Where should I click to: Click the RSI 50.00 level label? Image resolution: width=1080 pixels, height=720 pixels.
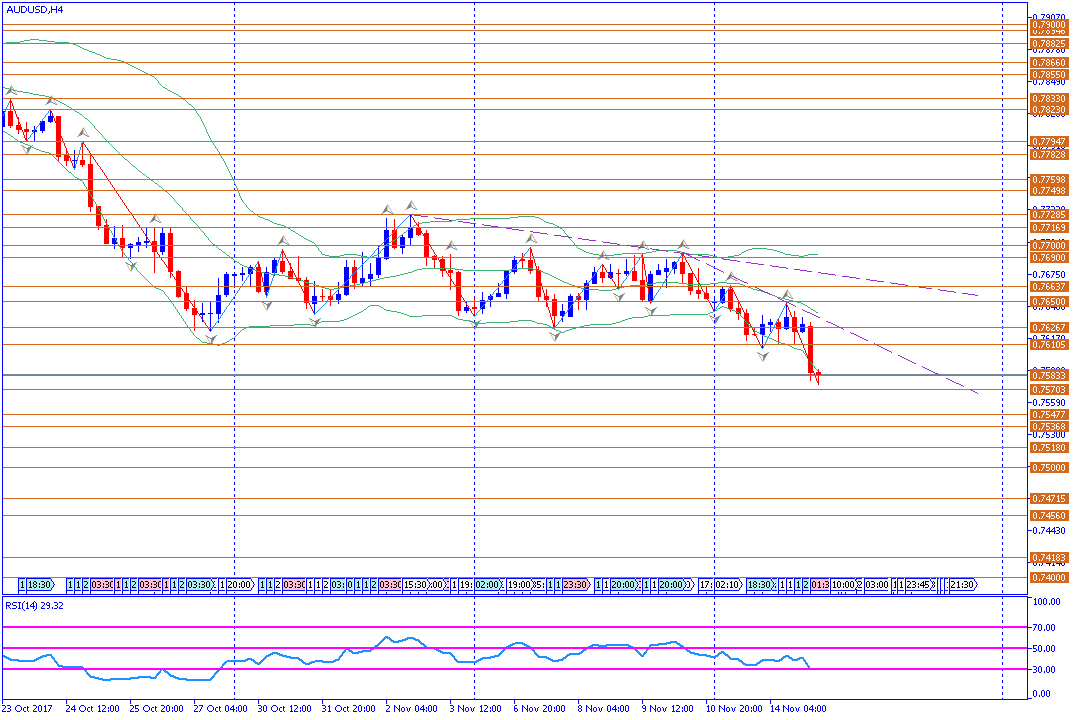pos(1044,648)
